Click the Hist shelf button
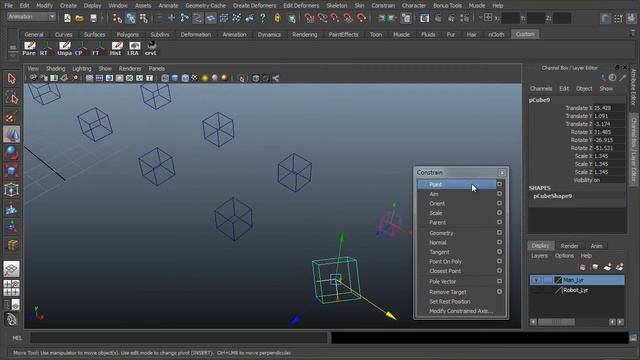 tap(116, 48)
